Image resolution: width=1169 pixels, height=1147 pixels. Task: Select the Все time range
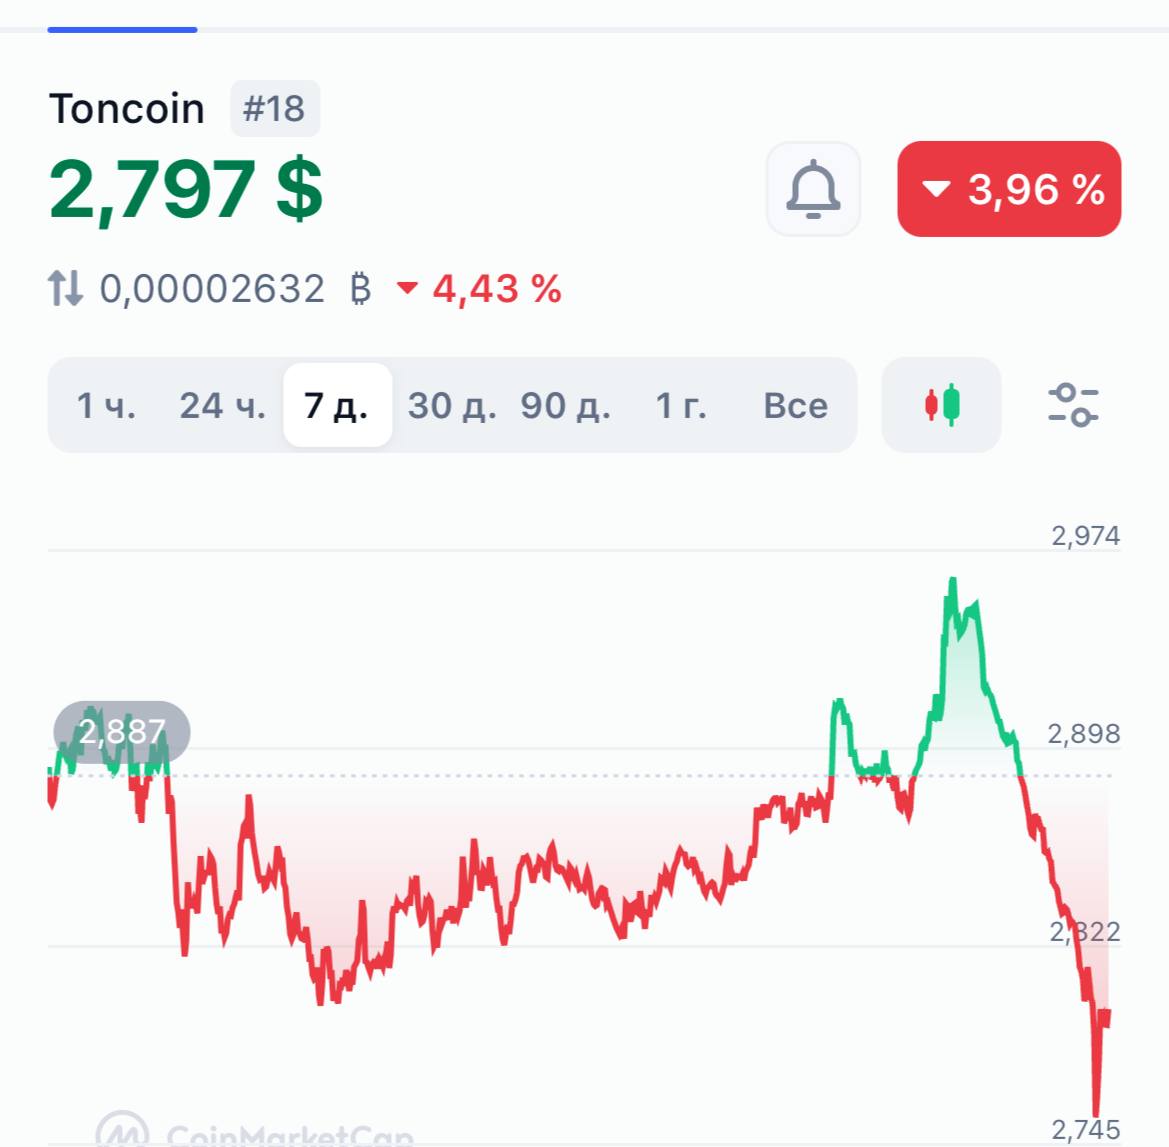coord(795,406)
